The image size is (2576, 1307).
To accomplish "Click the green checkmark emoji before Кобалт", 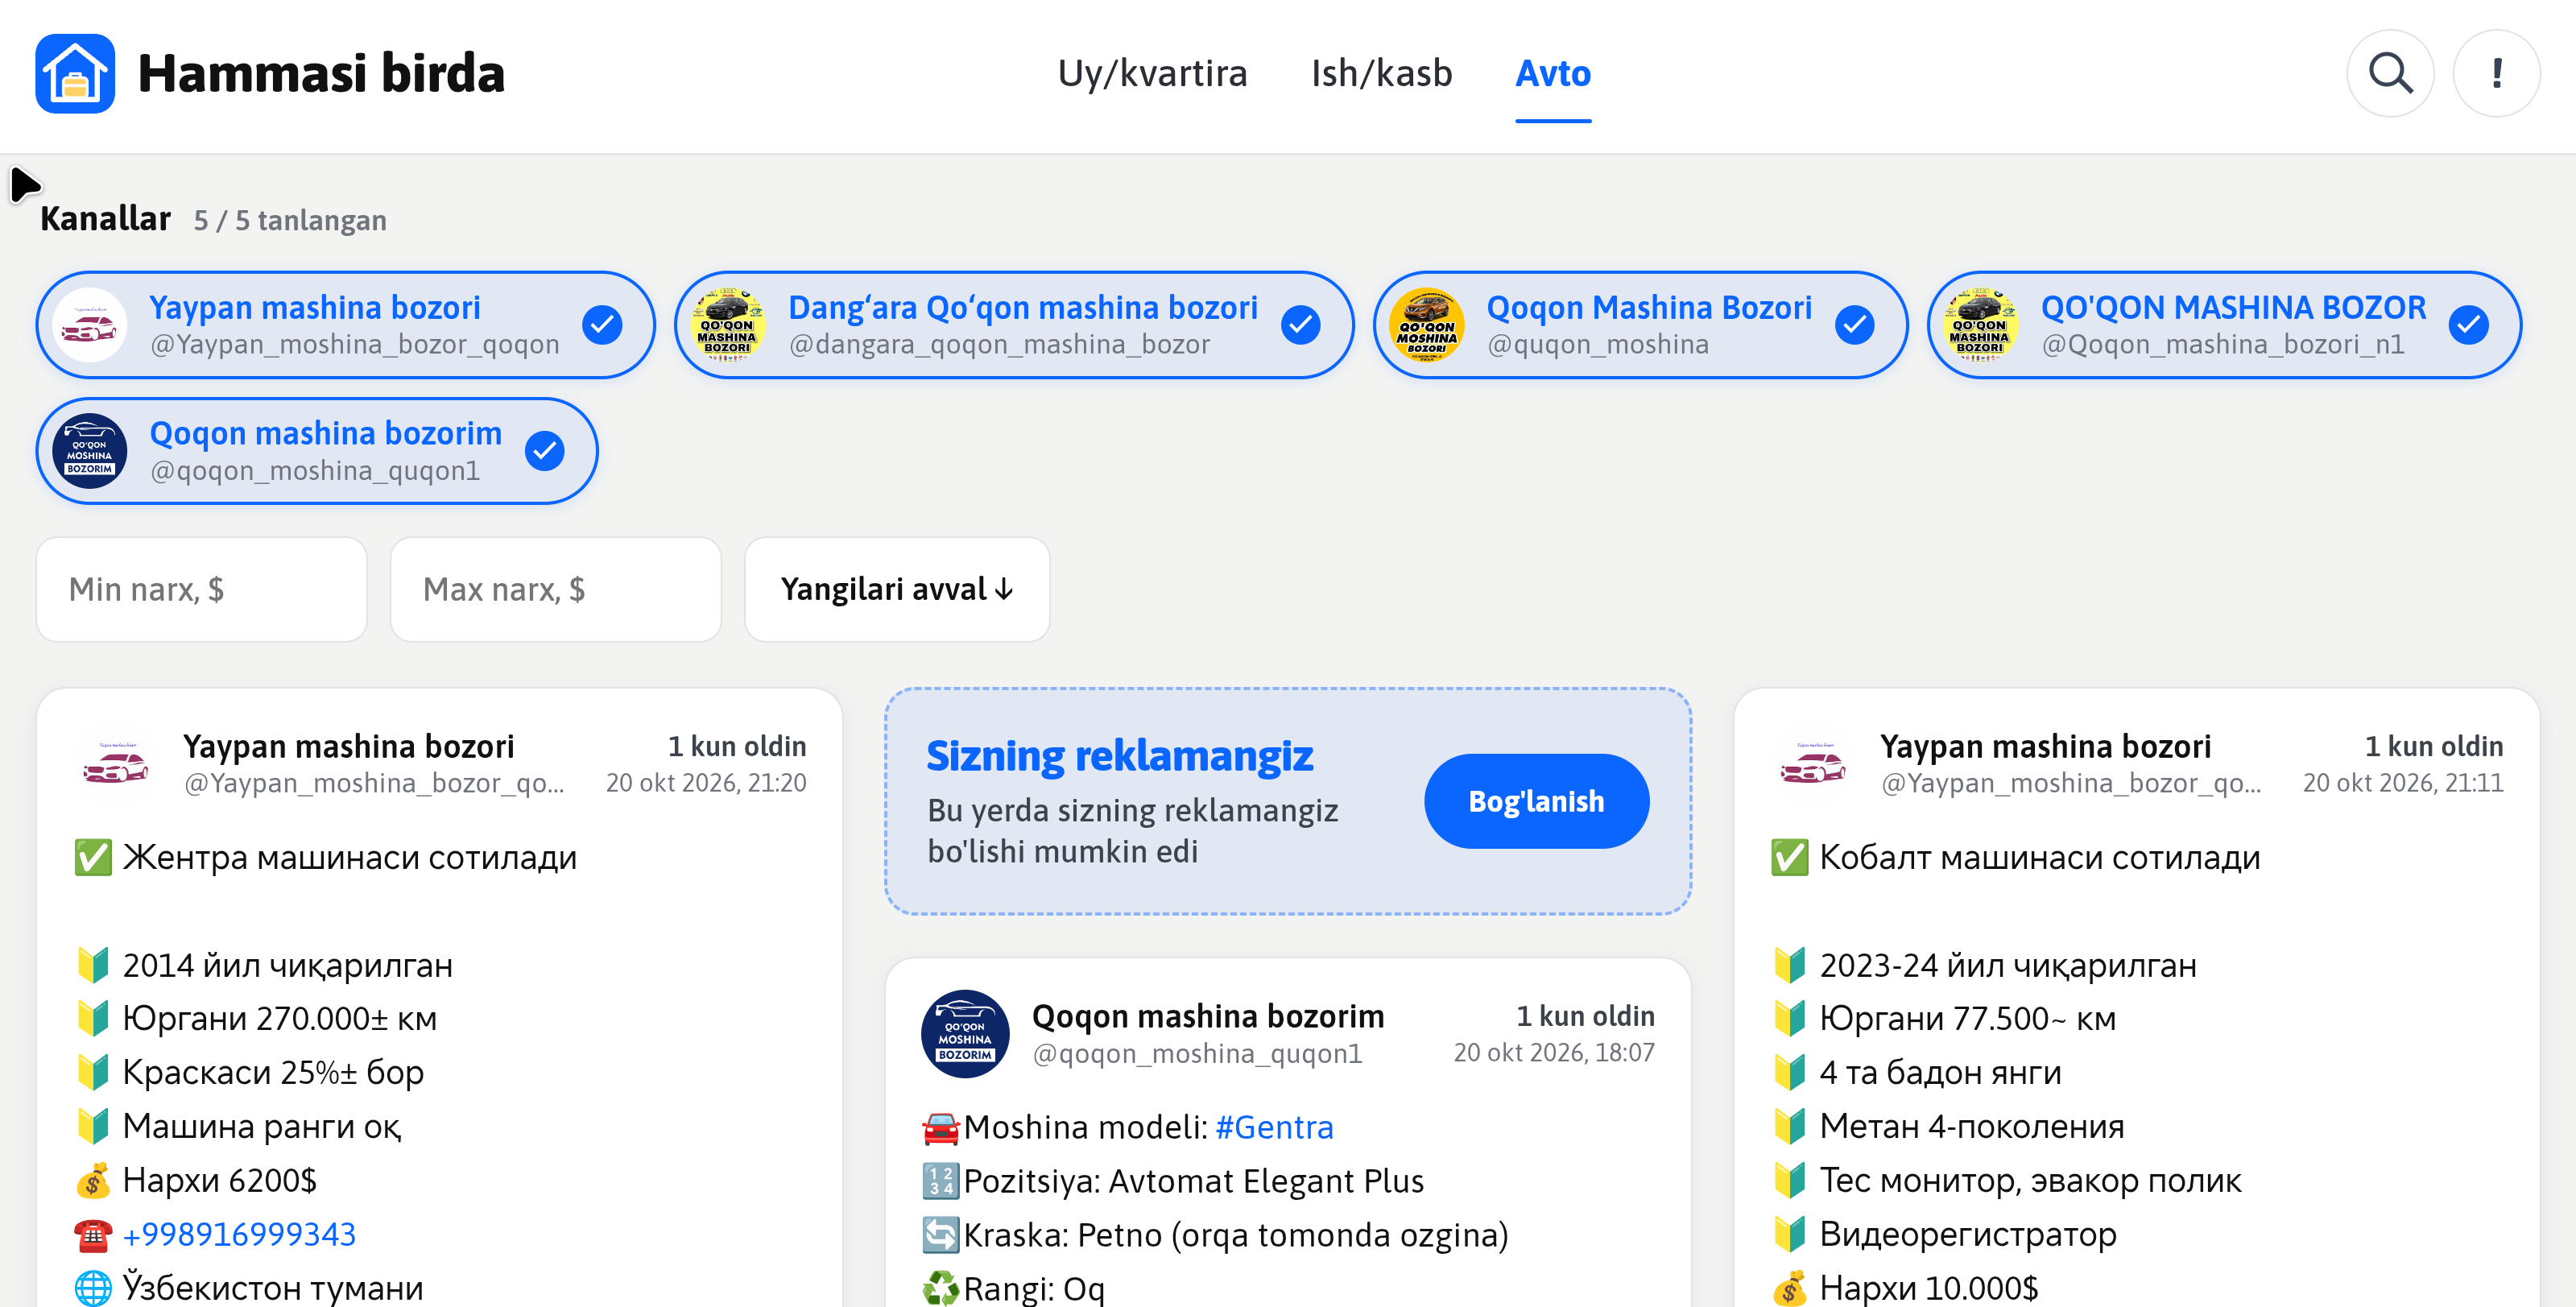I will point(1790,858).
